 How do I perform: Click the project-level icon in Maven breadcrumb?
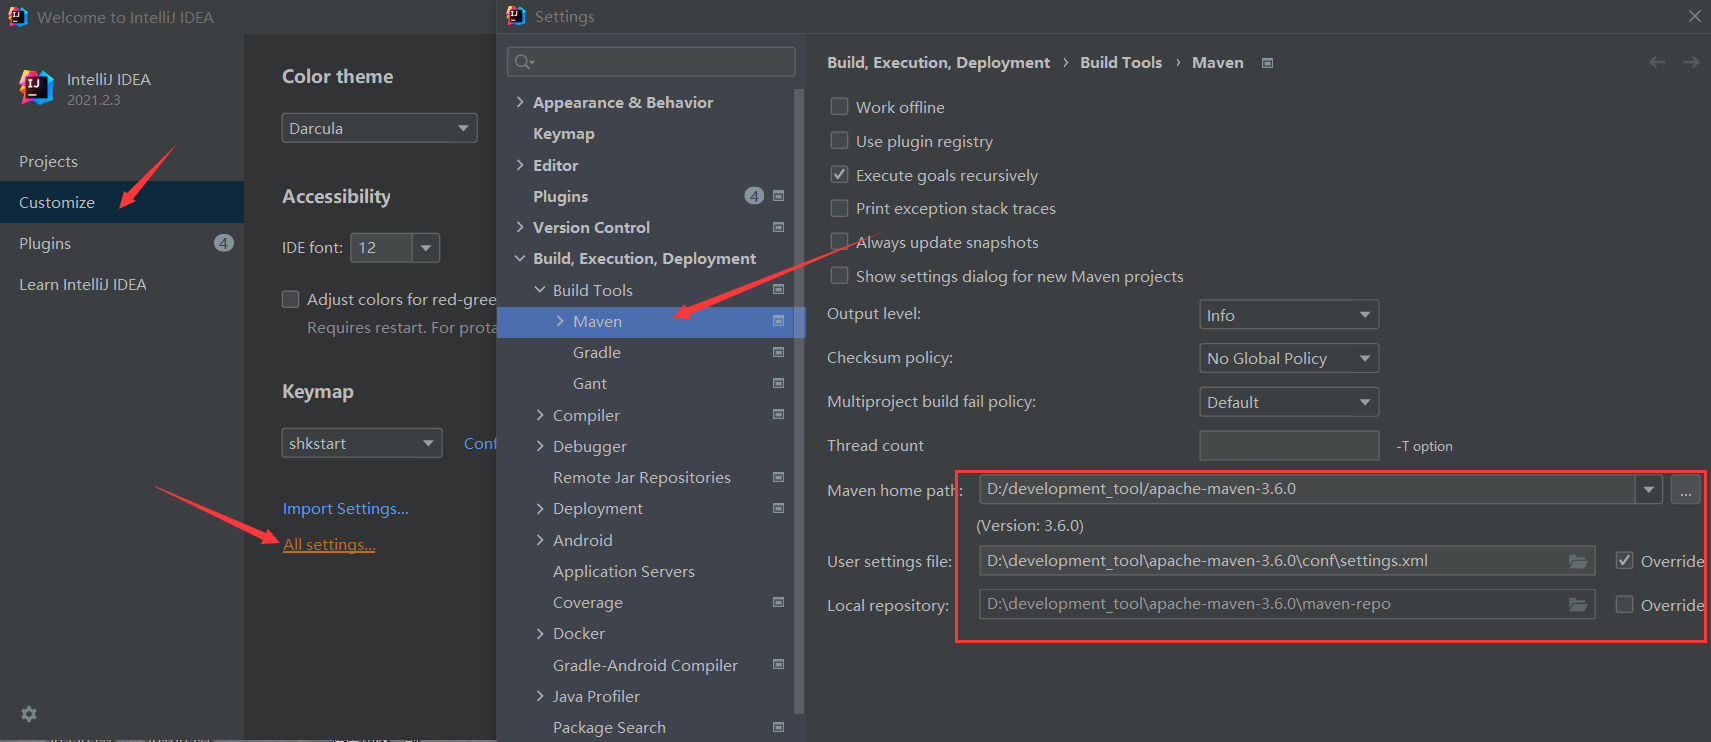pyautogui.click(x=1267, y=63)
